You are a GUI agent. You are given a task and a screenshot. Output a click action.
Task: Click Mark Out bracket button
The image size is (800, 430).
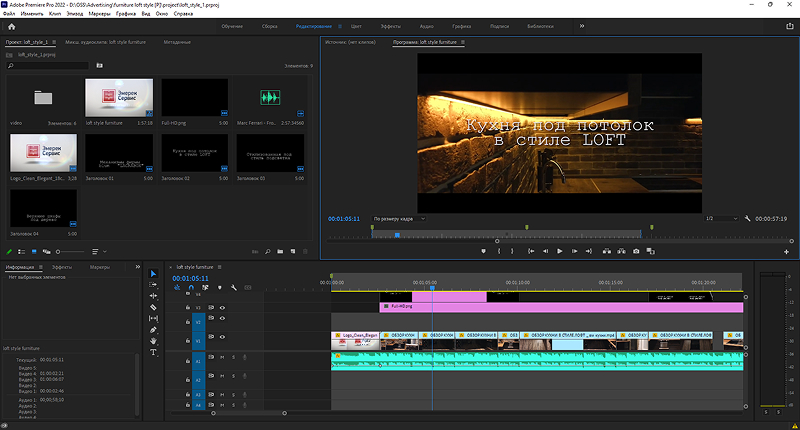tap(512, 251)
